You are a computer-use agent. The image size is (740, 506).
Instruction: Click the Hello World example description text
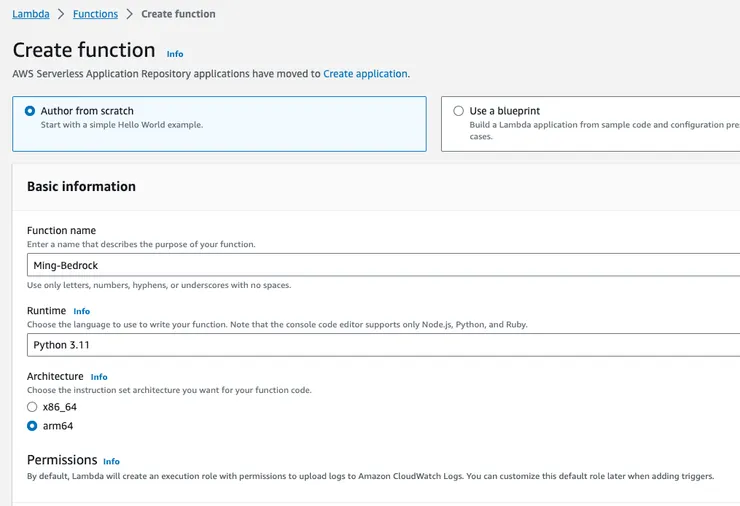click(x=121, y=125)
